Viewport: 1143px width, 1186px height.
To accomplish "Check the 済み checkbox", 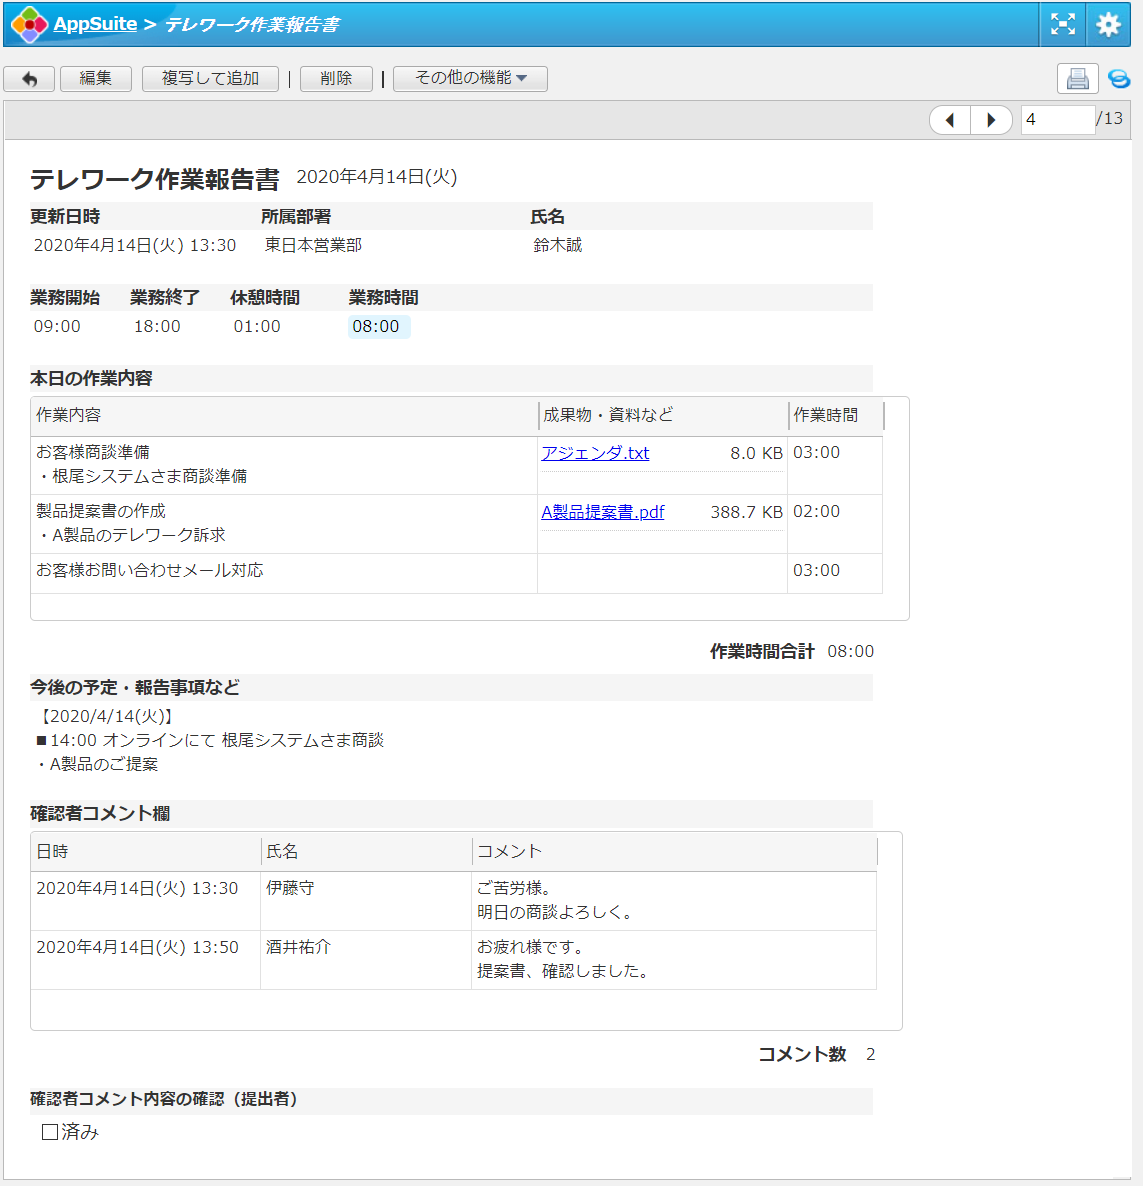I will click(x=50, y=1132).
